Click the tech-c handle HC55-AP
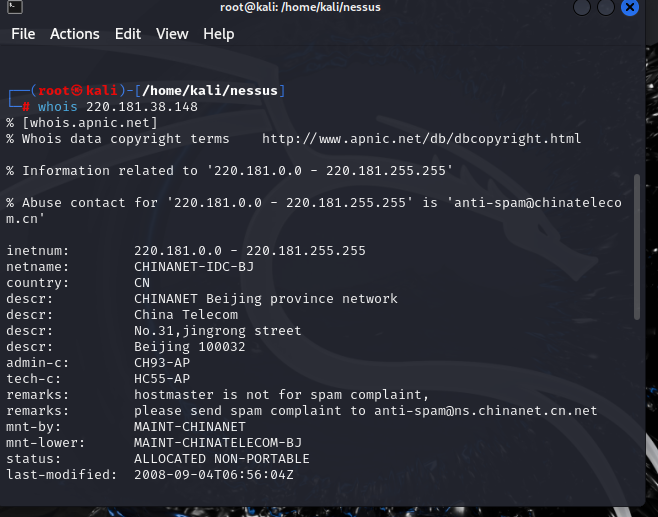The image size is (658, 517). tap(162, 379)
